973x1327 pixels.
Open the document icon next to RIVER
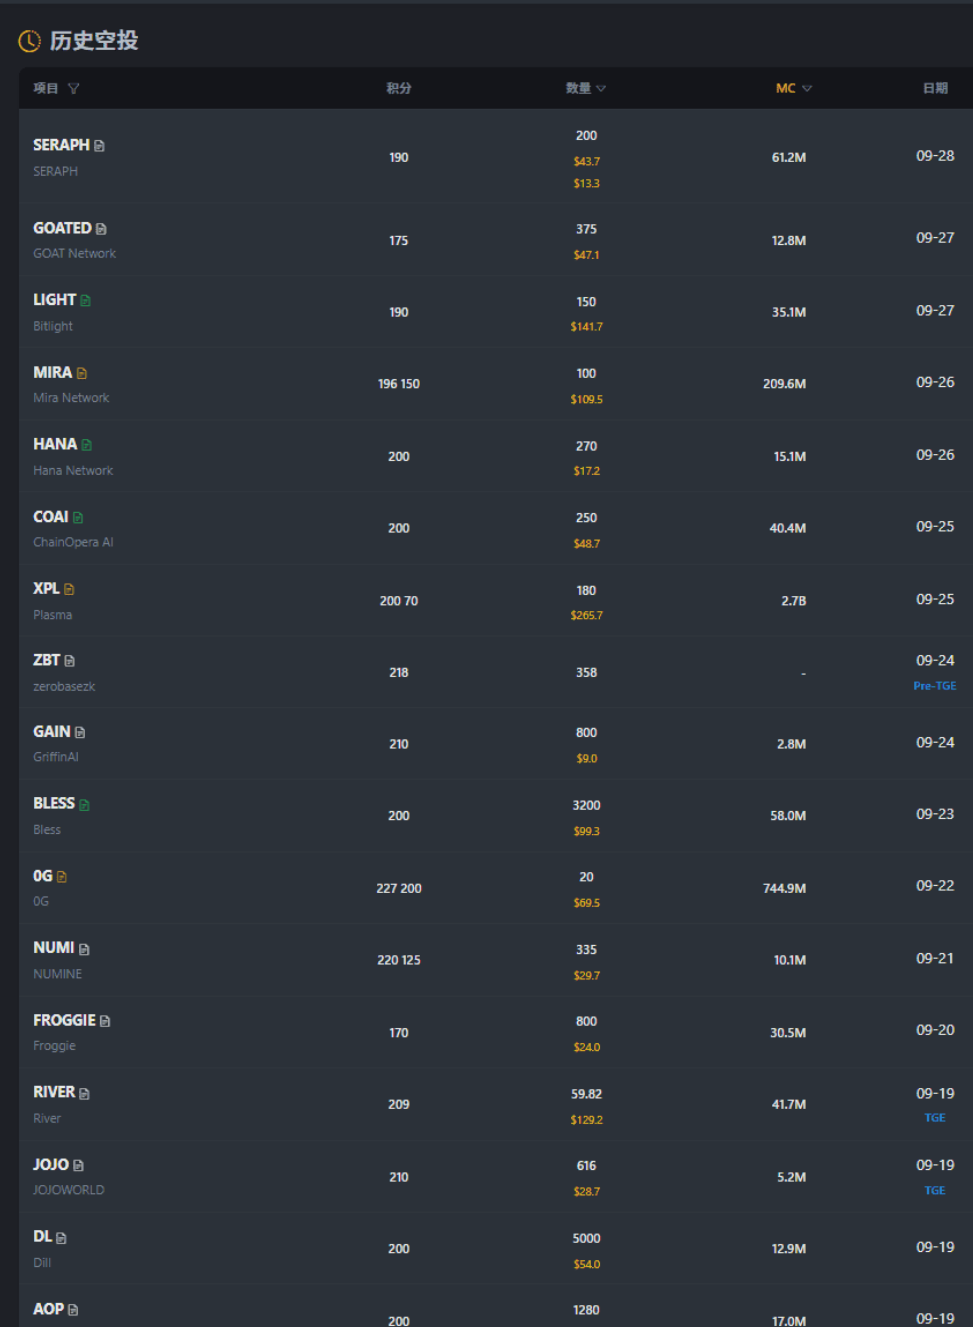click(84, 1093)
